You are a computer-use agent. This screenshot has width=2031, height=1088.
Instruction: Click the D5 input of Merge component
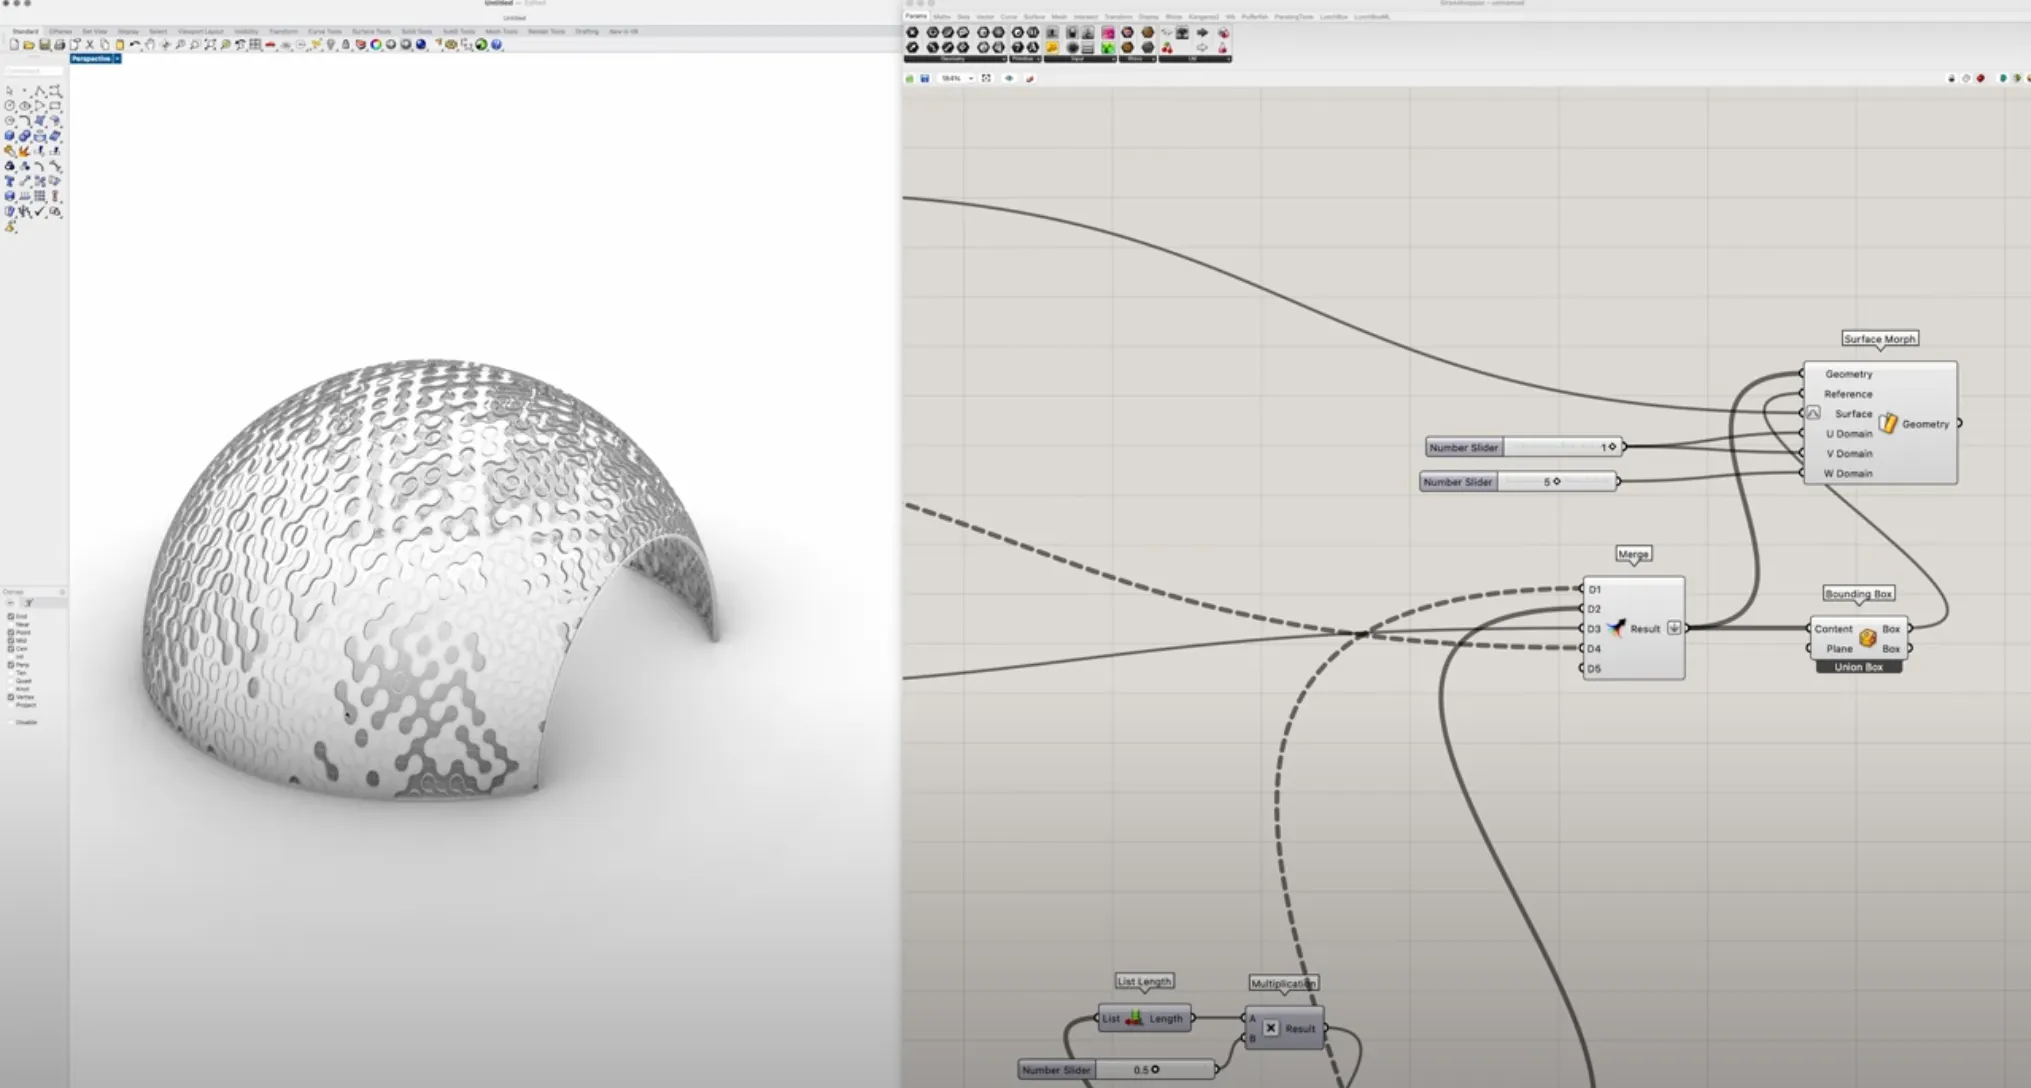[1594, 668]
